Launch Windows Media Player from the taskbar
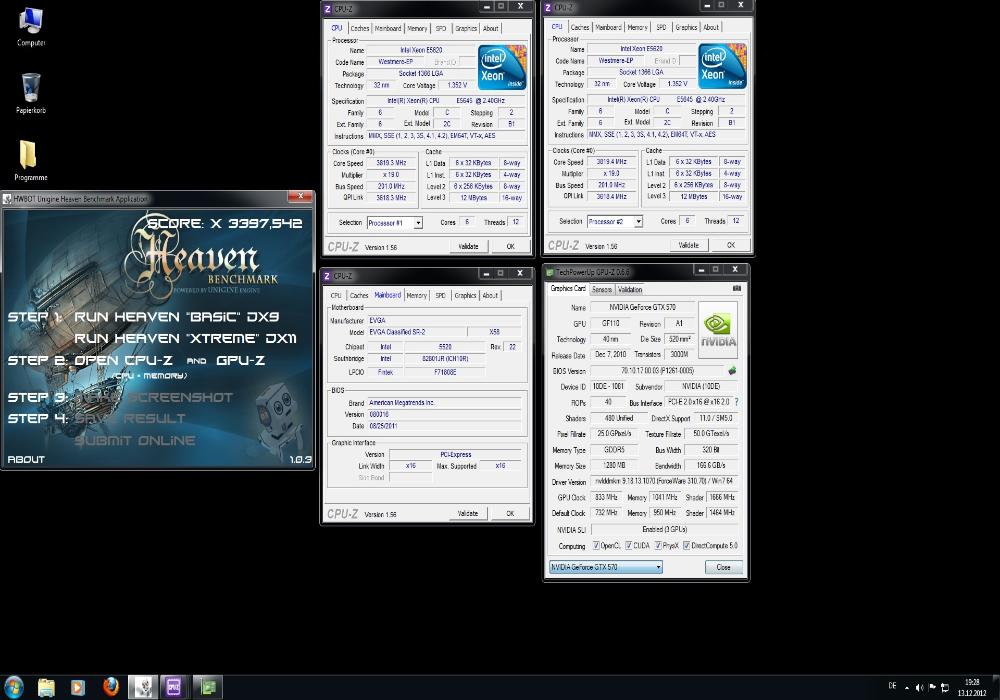 pos(78,687)
